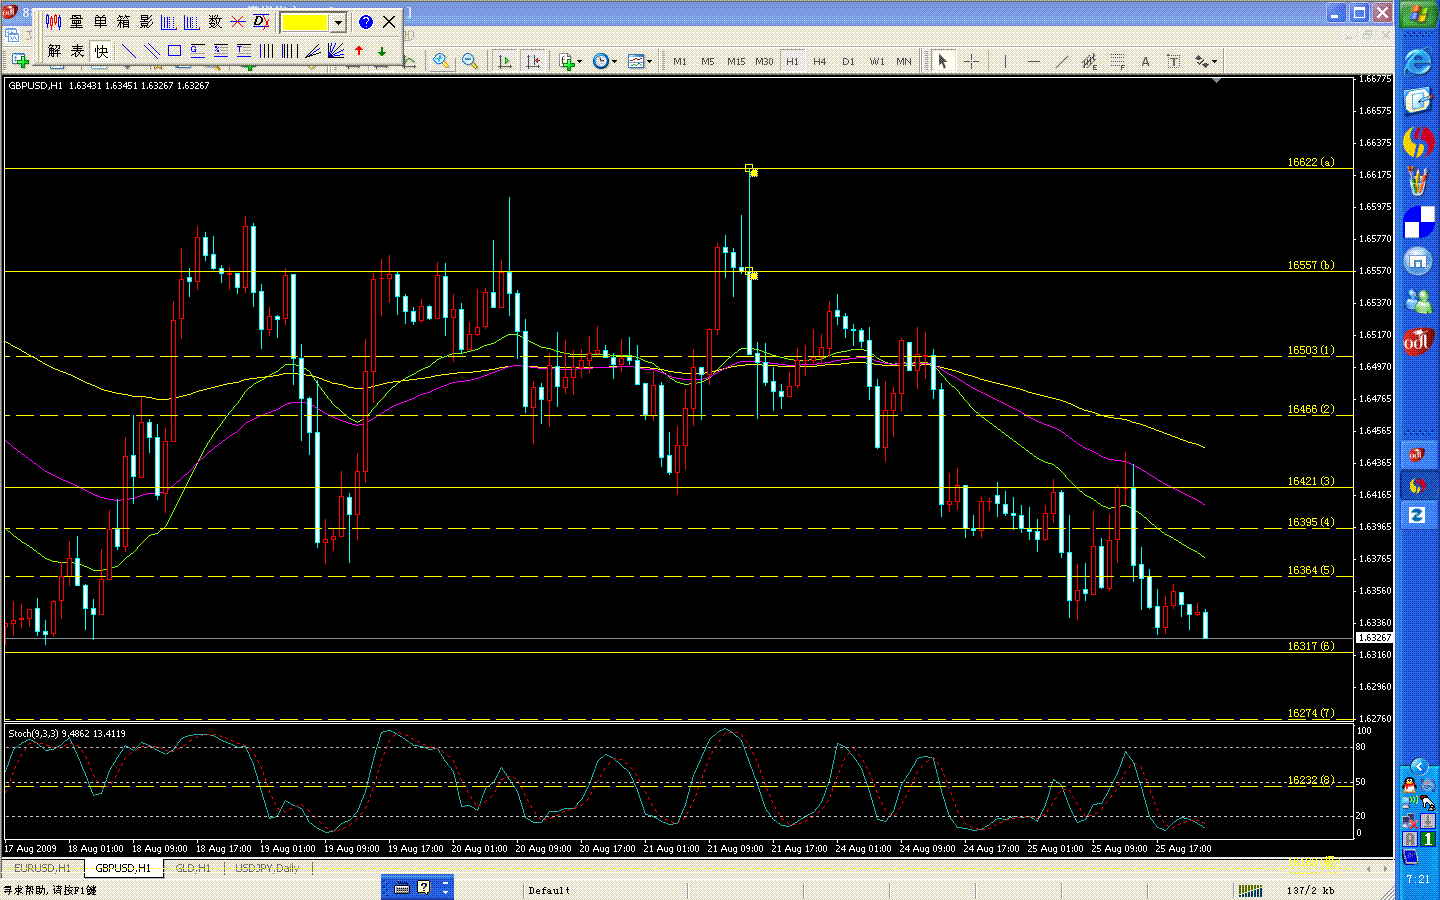Open help with the blue question mark
Viewport: 1440px width, 900px height.
tap(366, 22)
